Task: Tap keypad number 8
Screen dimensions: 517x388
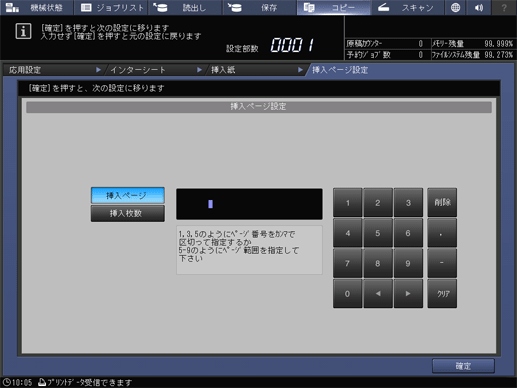Action: coord(378,263)
